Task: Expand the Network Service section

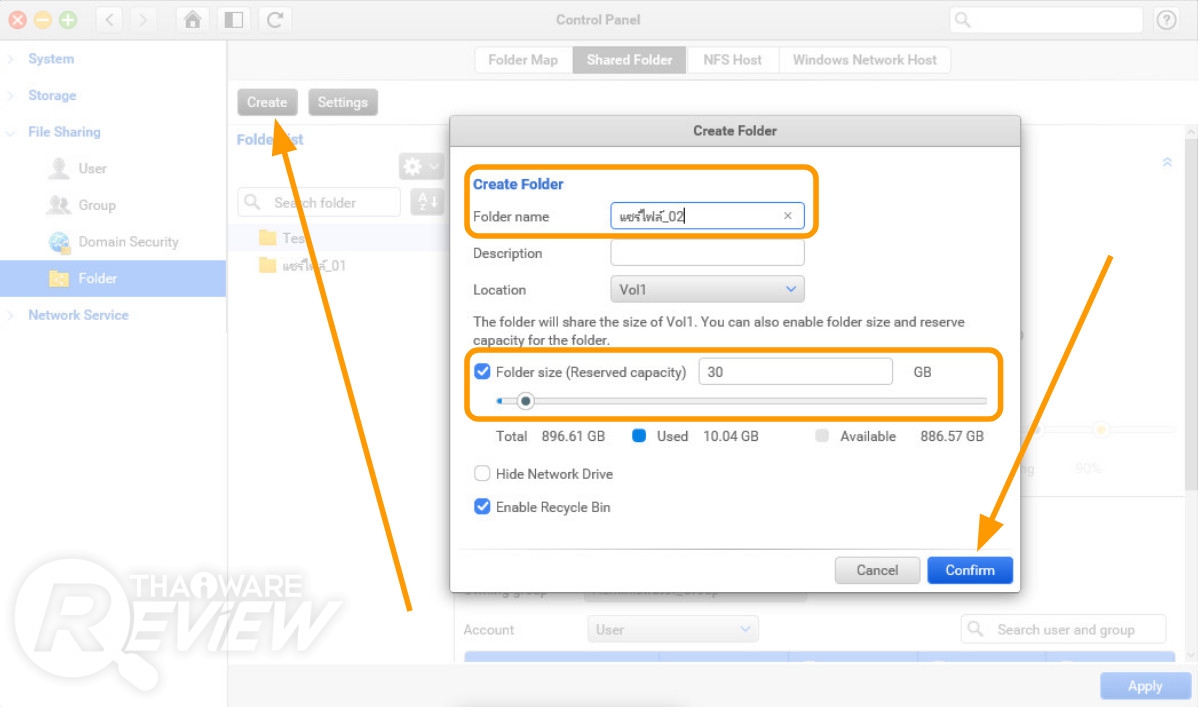Action: tap(11, 315)
